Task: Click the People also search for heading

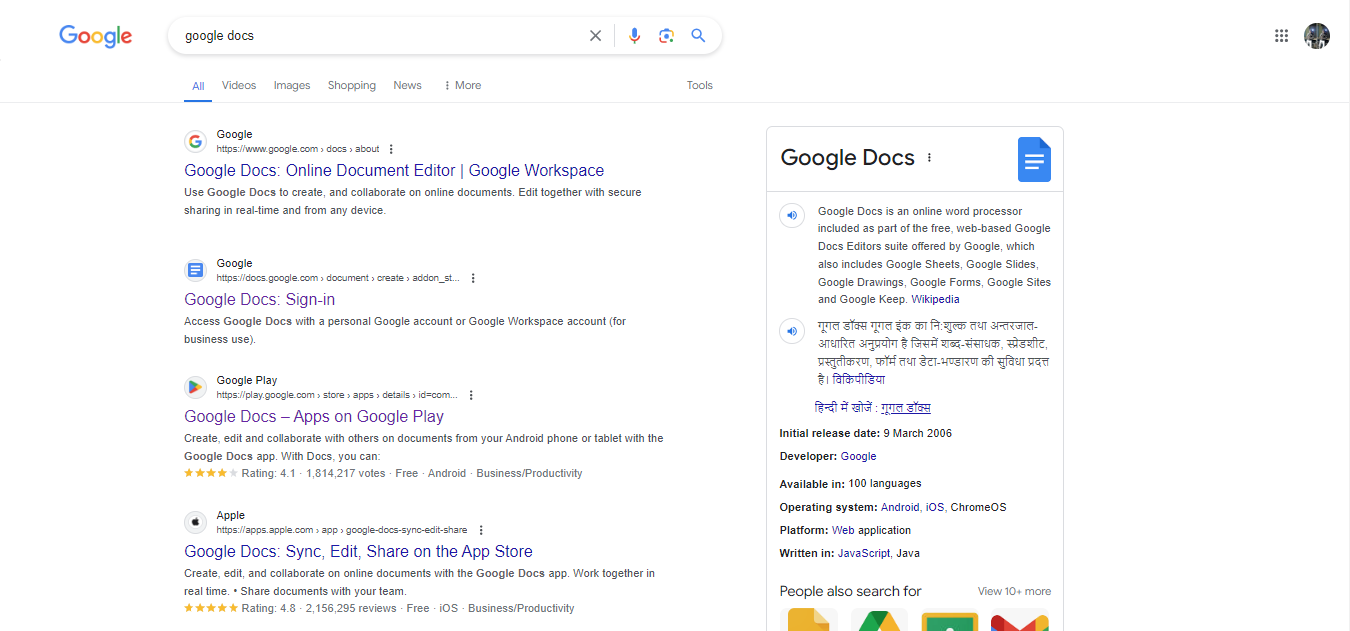Action: coord(850,591)
